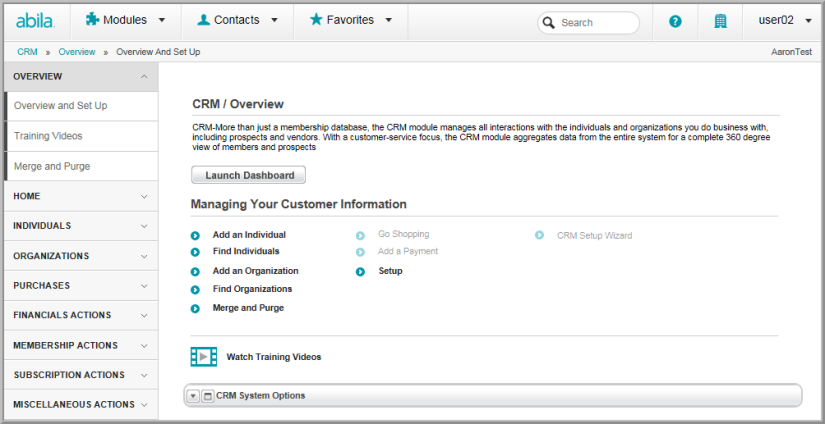Click arrow icon beside Go Shopping
This screenshot has width=825, height=424.
(x=360, y=236)
